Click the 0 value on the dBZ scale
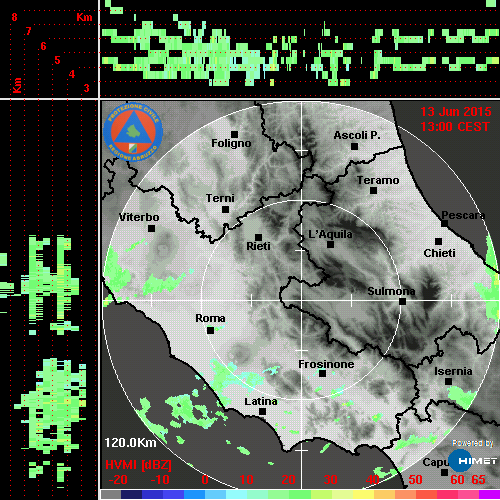 (x=205, y=480)
